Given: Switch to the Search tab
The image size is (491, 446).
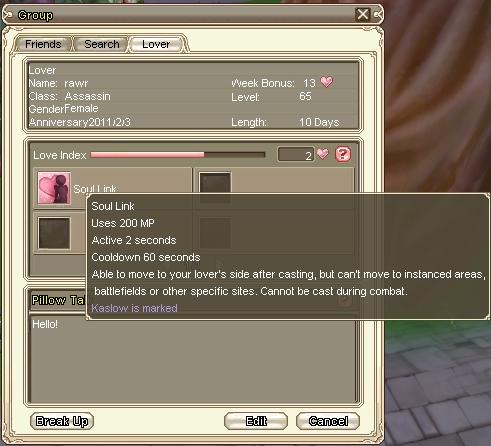Looking at the screenshot, I should click(102, 44).
